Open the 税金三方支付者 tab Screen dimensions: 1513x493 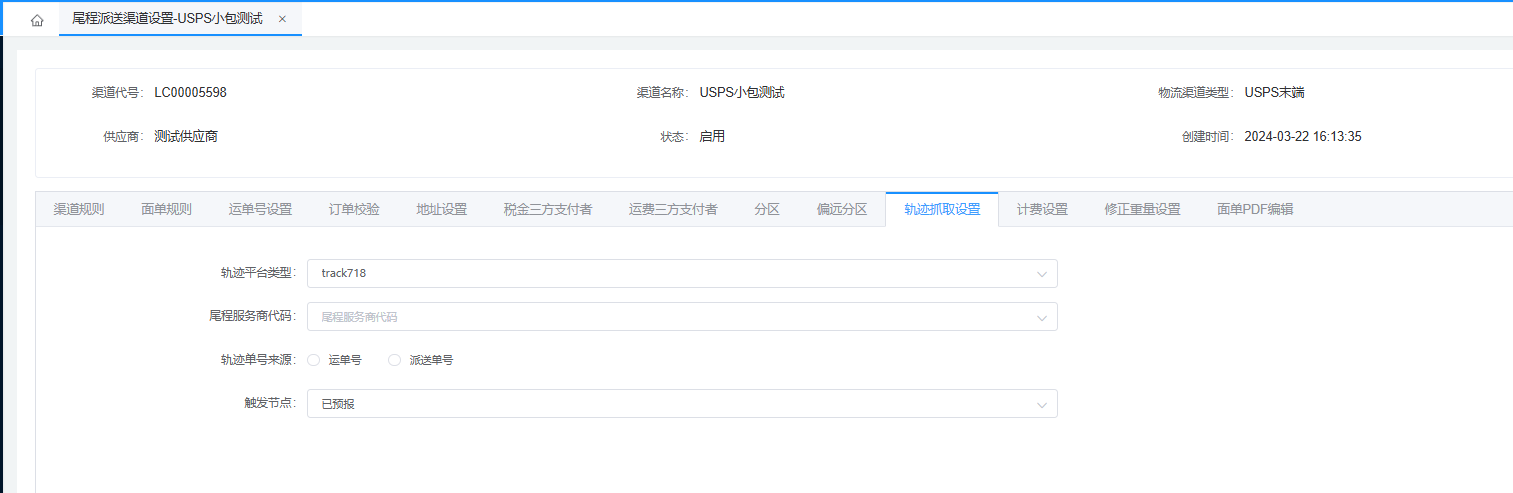click(548, 209)
